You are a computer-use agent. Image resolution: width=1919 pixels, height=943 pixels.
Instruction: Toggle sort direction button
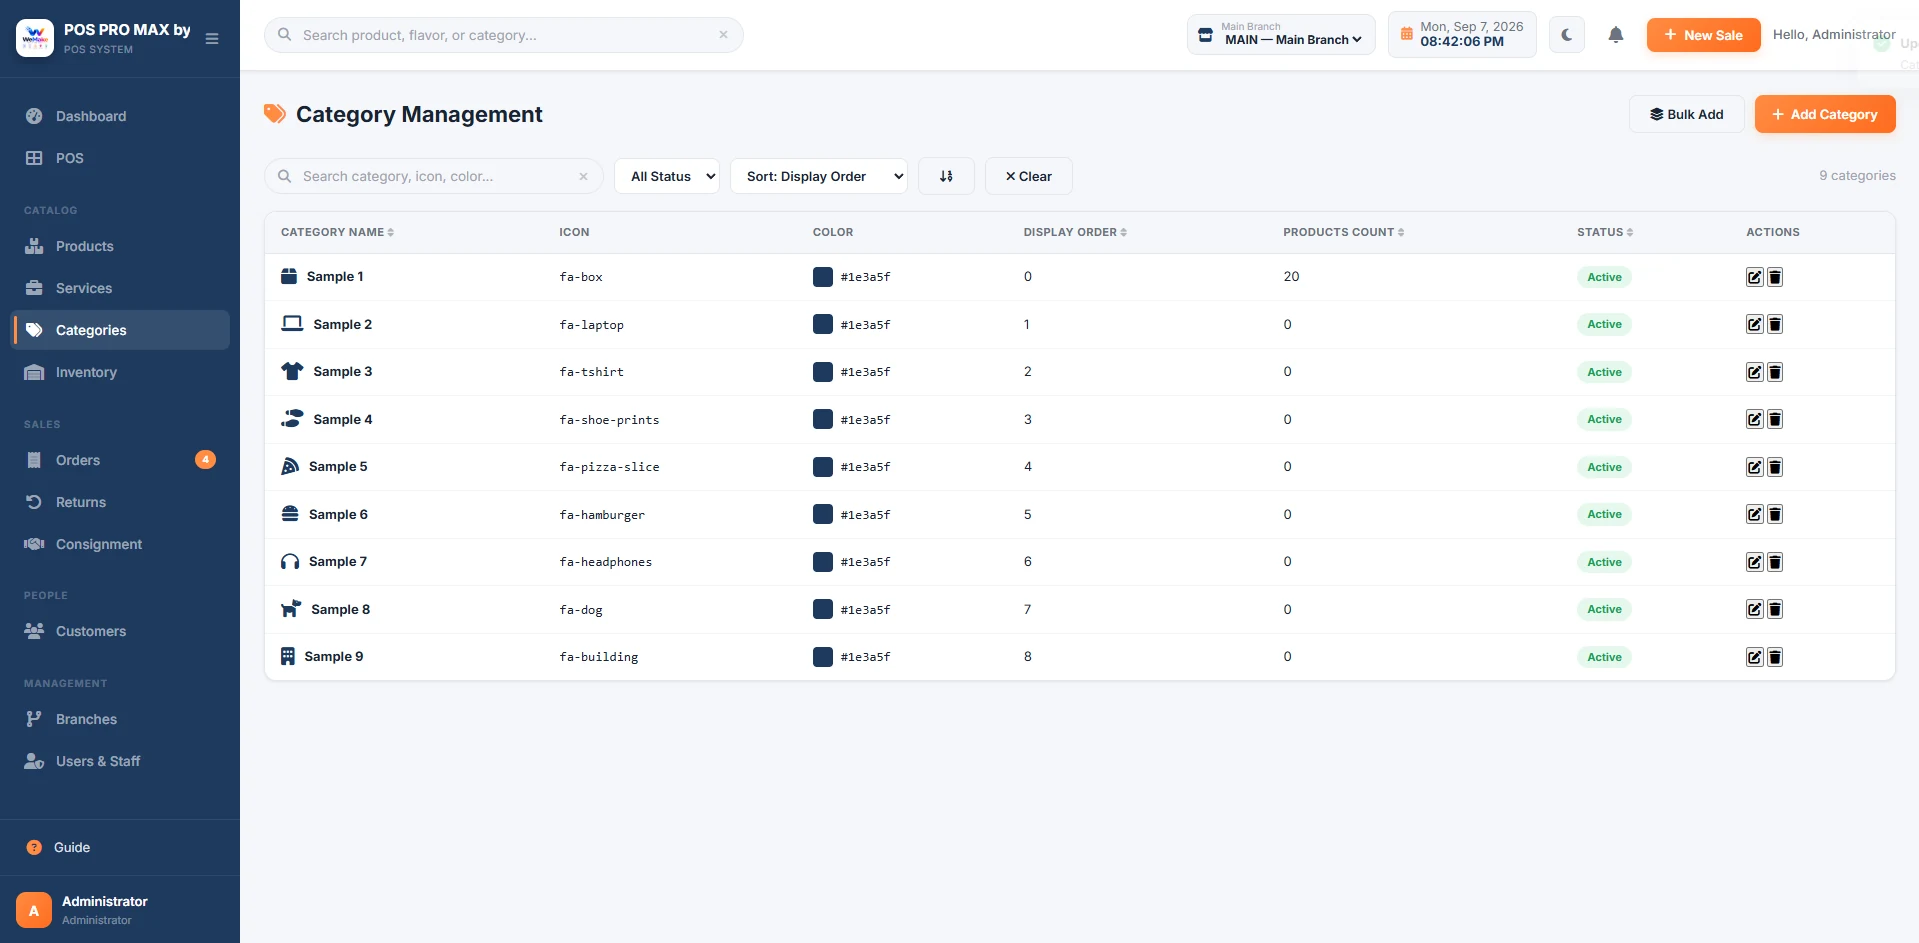coord(946,176)
